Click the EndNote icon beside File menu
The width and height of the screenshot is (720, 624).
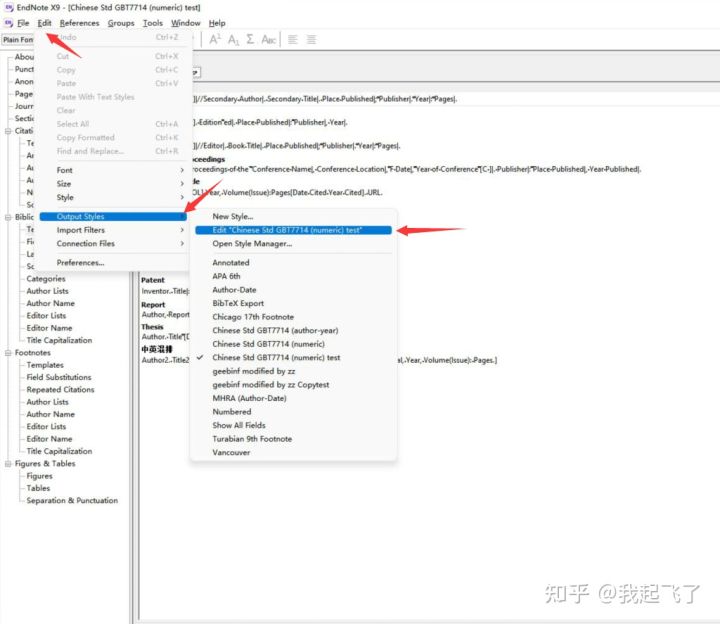(x=8, y=23)
